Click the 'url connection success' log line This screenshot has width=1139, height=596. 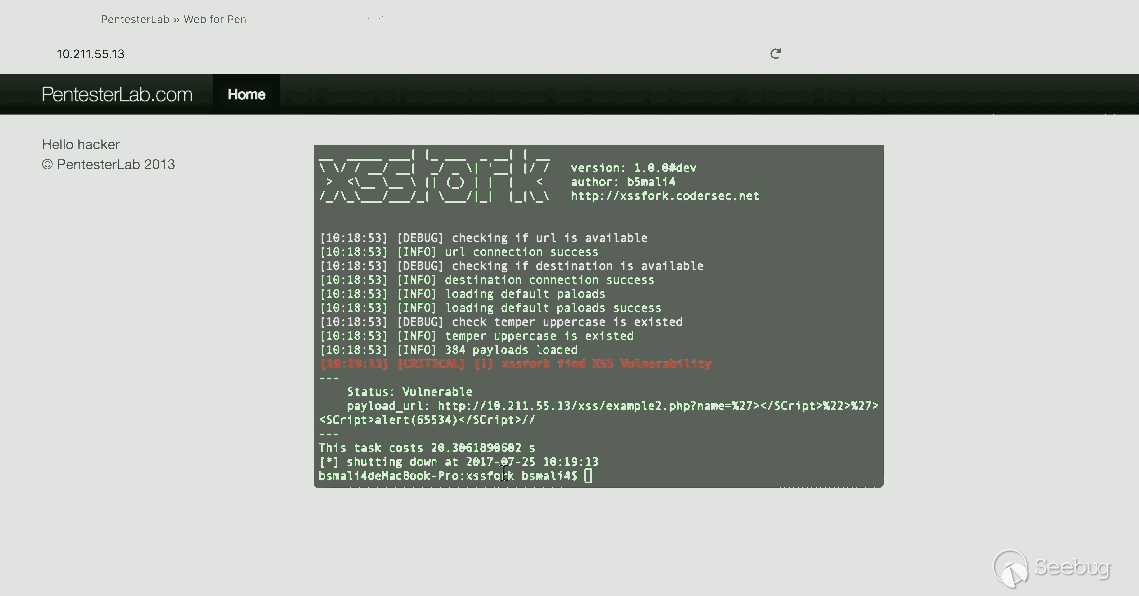pyautogui.click(x=459, y=251)
